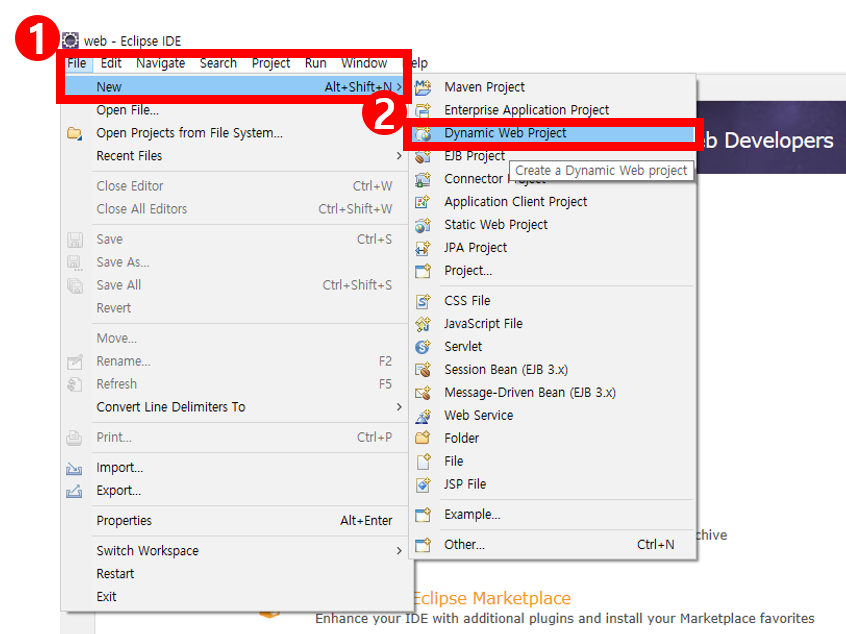The image size is (846, 634).
Task: Click the JSP File icon
Action: (x=423, y=485)
